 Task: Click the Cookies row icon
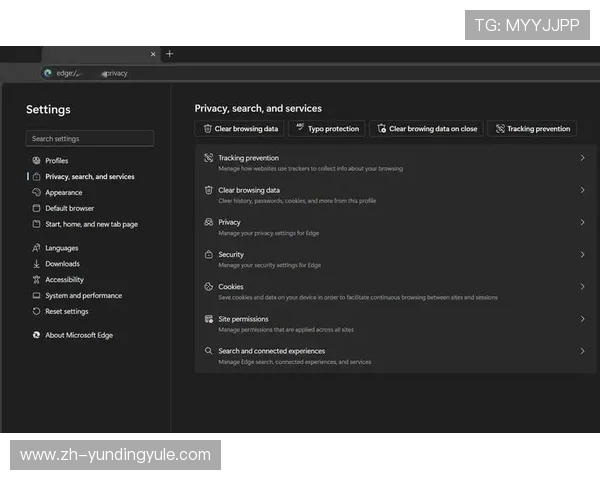coord(208,287)
